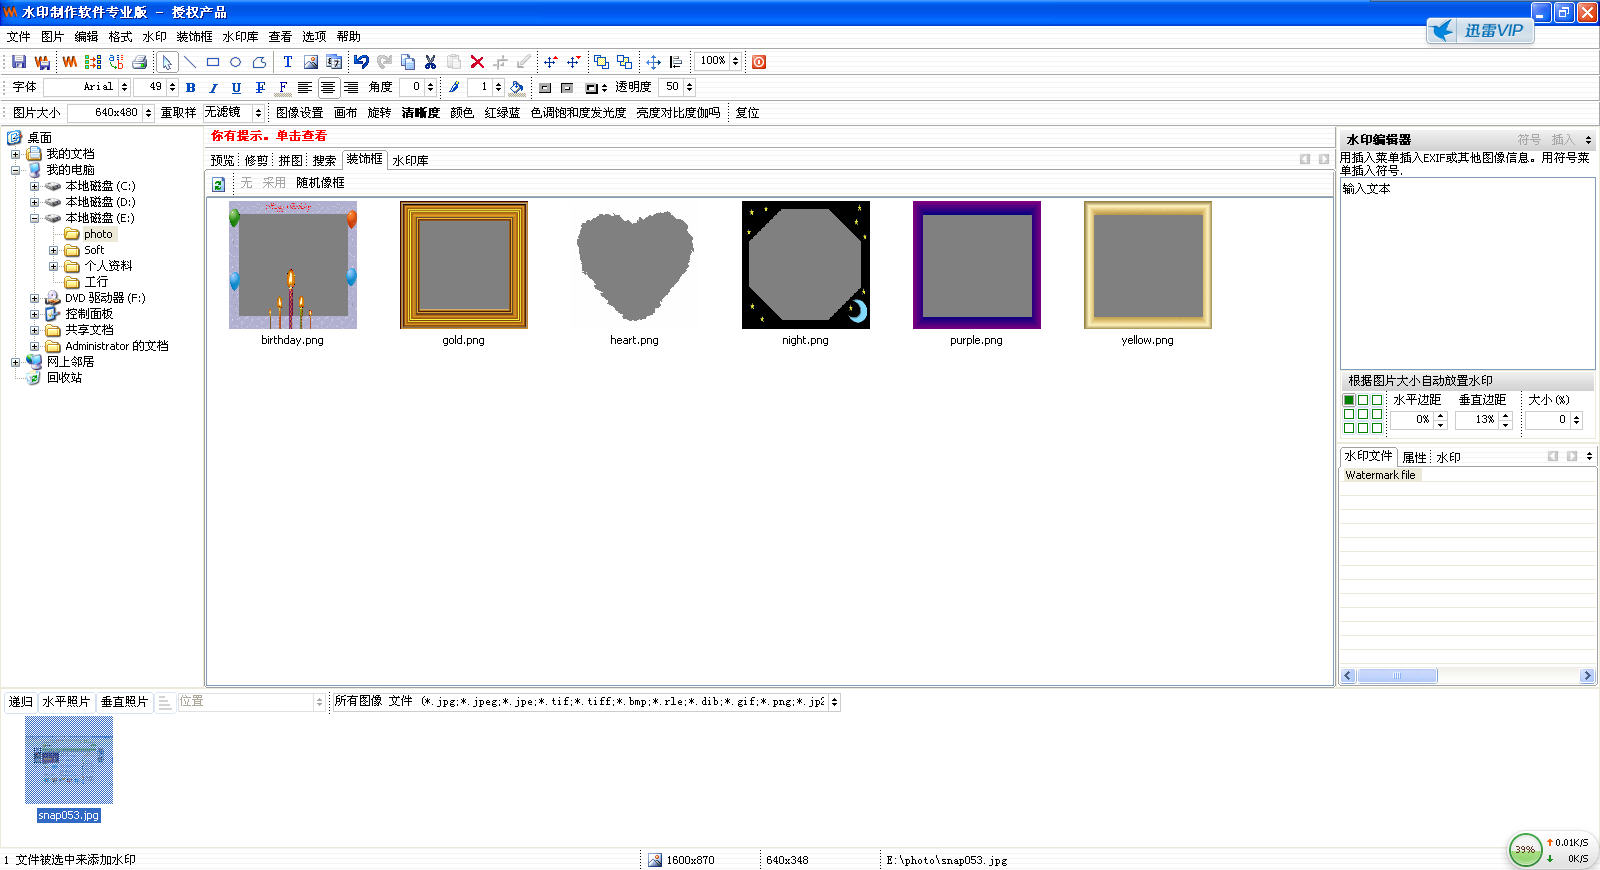Screen dimensions: 1600x870
Task: Select the top-left watermark position box
Action: coord(1349,400)
